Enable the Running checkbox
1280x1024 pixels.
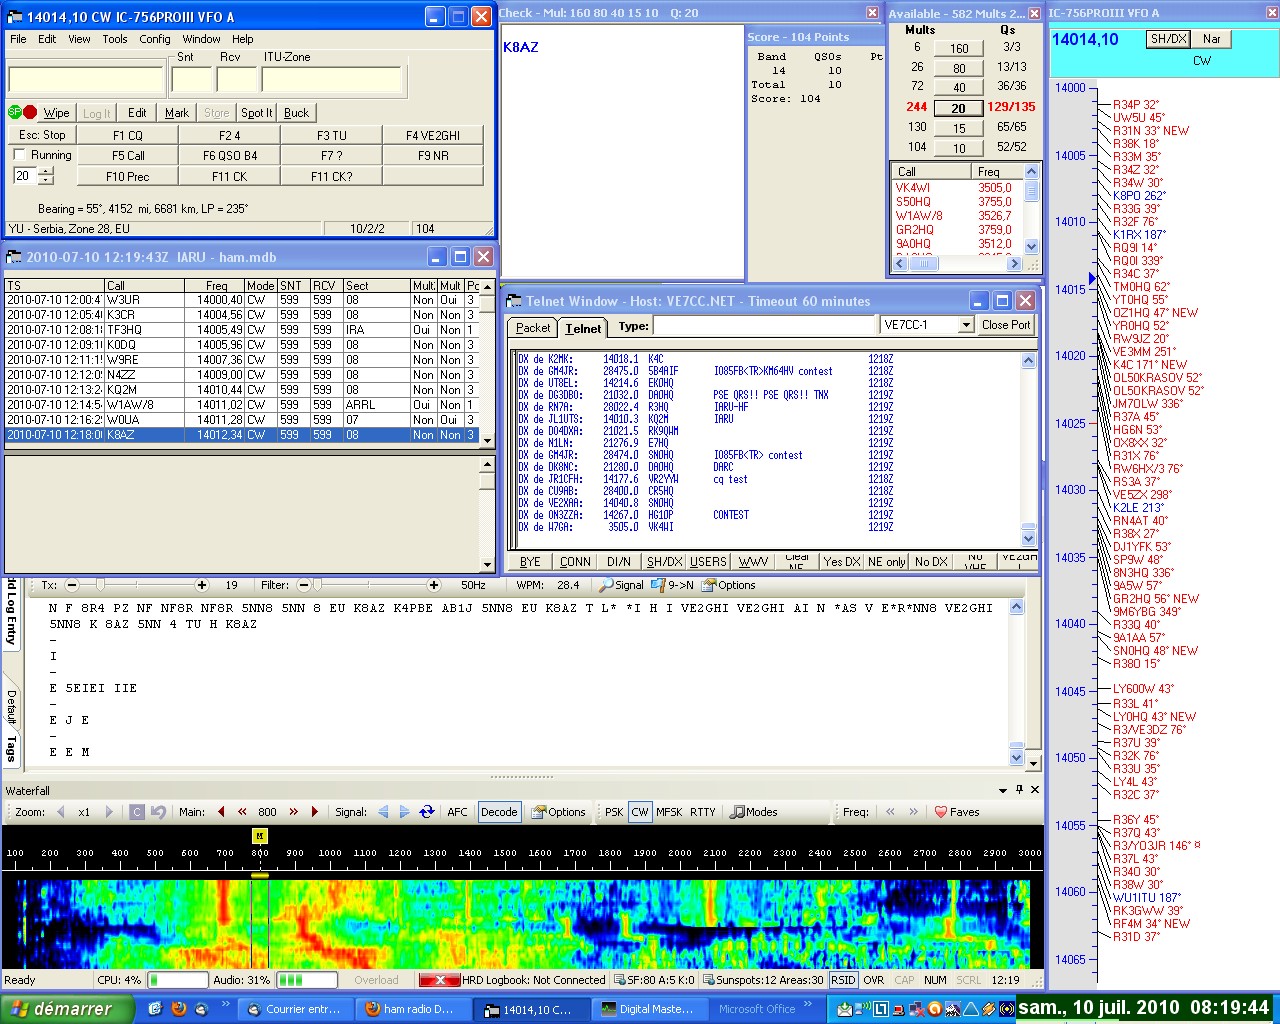point(19,155)
